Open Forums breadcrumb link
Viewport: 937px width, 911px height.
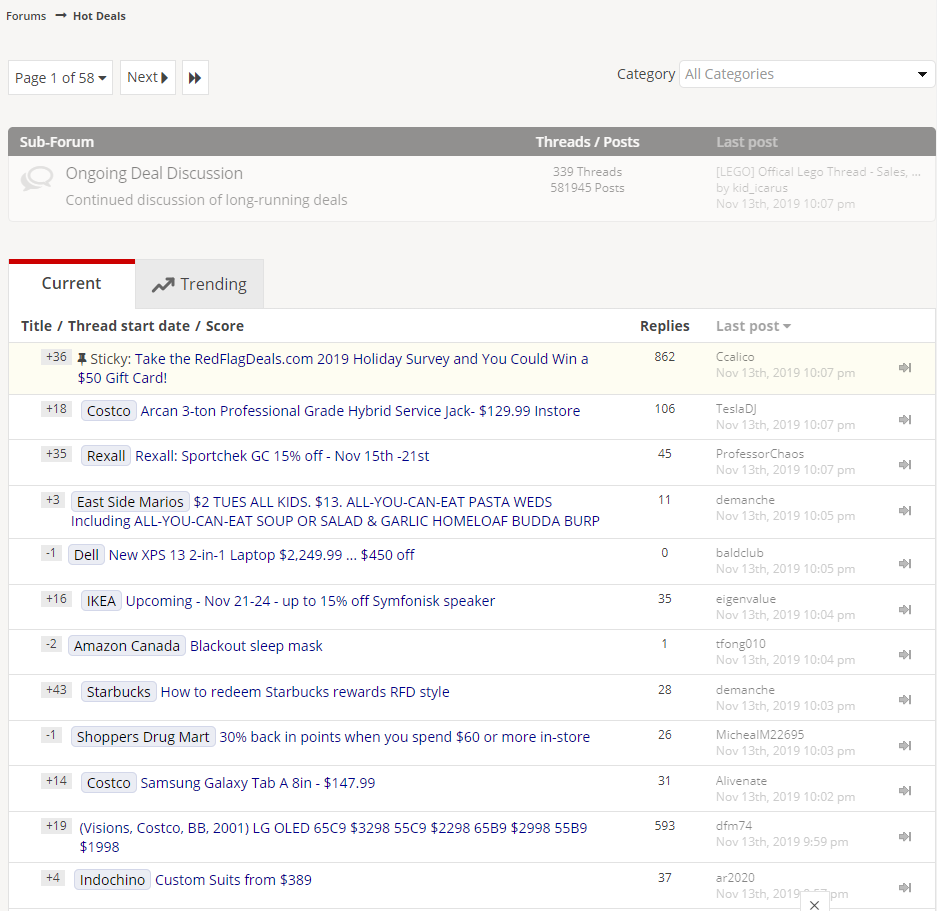26,16
